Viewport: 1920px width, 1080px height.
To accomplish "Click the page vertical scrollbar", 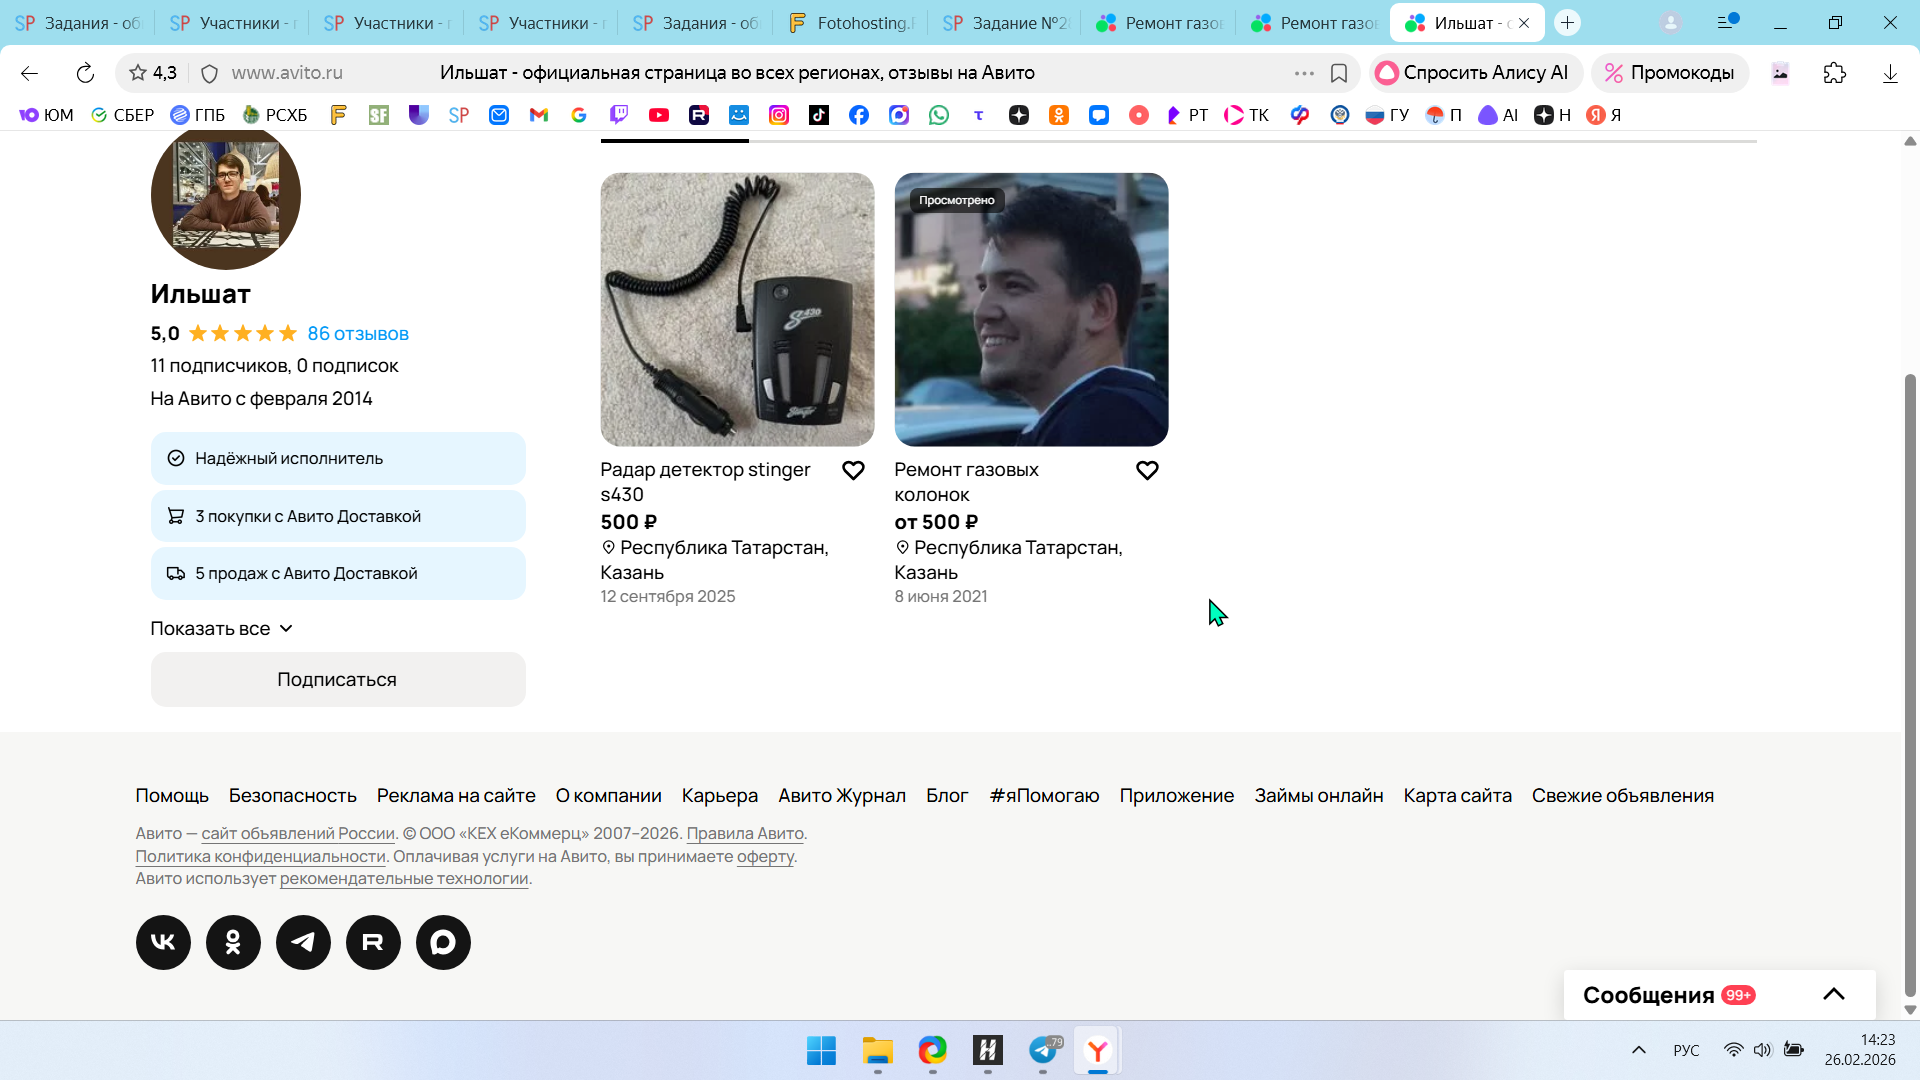I will tap(1910, 680).
